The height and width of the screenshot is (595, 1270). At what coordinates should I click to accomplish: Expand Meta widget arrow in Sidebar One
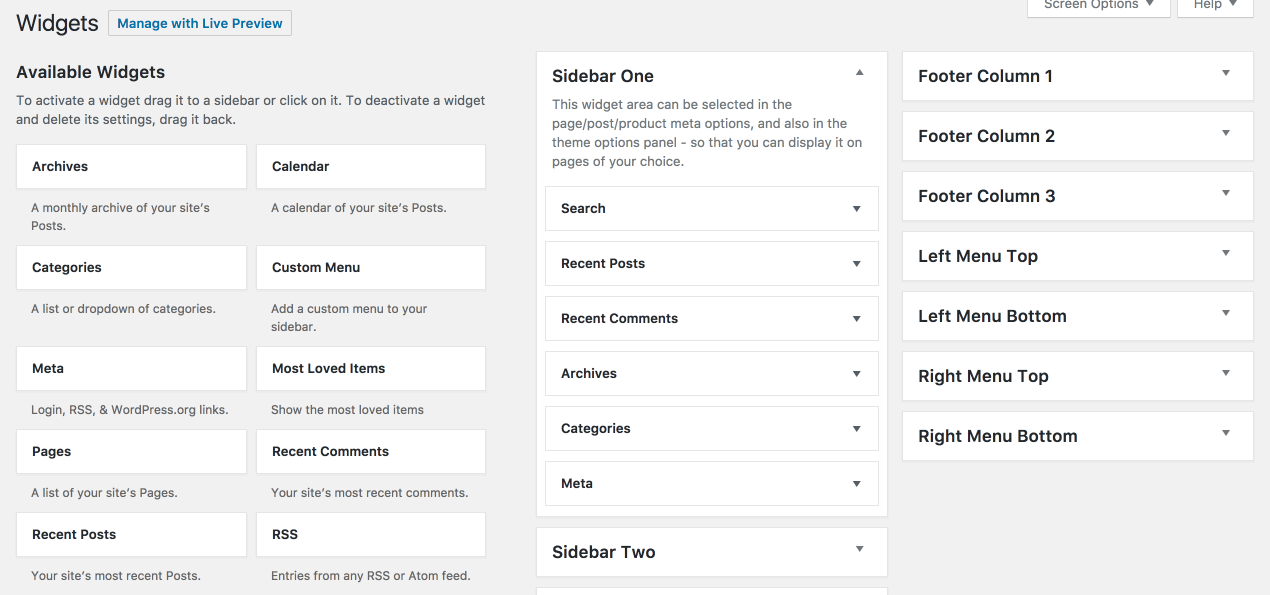pyautogui.click(x=856, y=484)
